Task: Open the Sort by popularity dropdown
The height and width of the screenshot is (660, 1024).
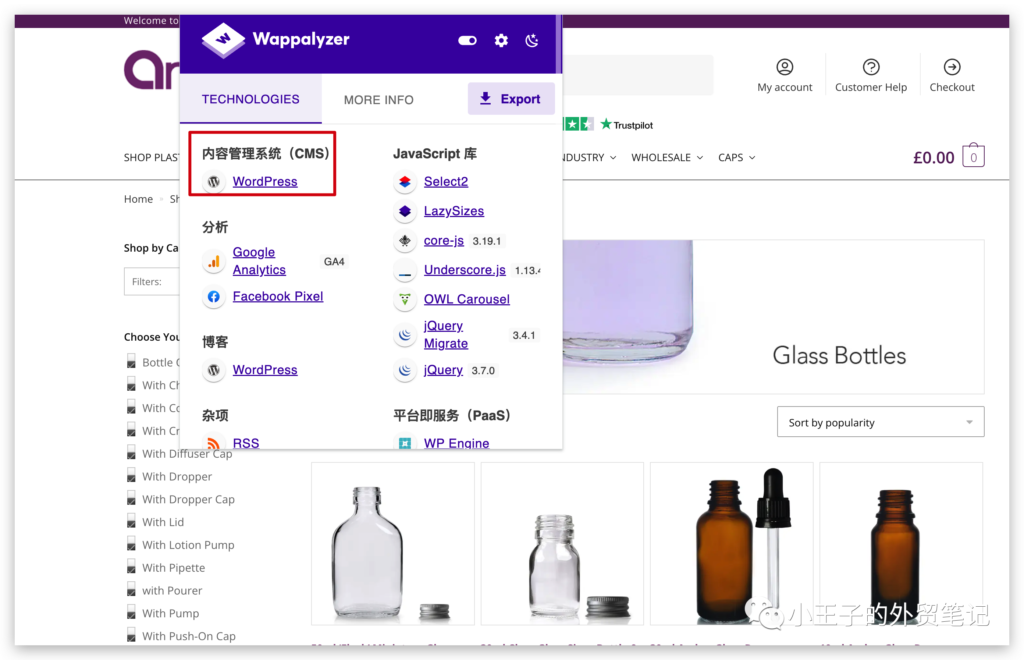Action: point(880,422)
